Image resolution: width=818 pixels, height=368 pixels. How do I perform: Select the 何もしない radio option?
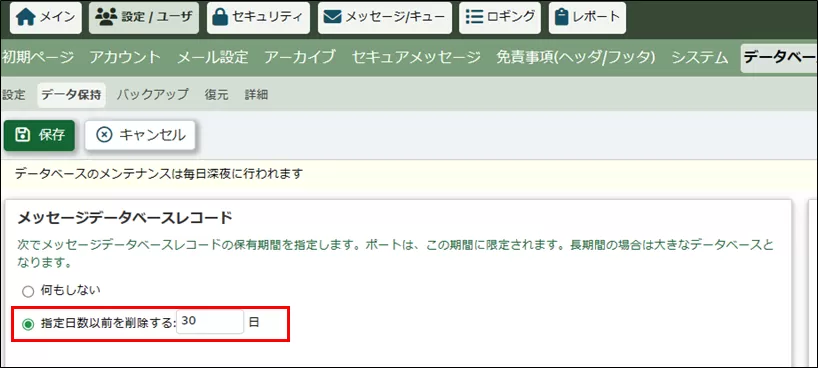point(28,292)
